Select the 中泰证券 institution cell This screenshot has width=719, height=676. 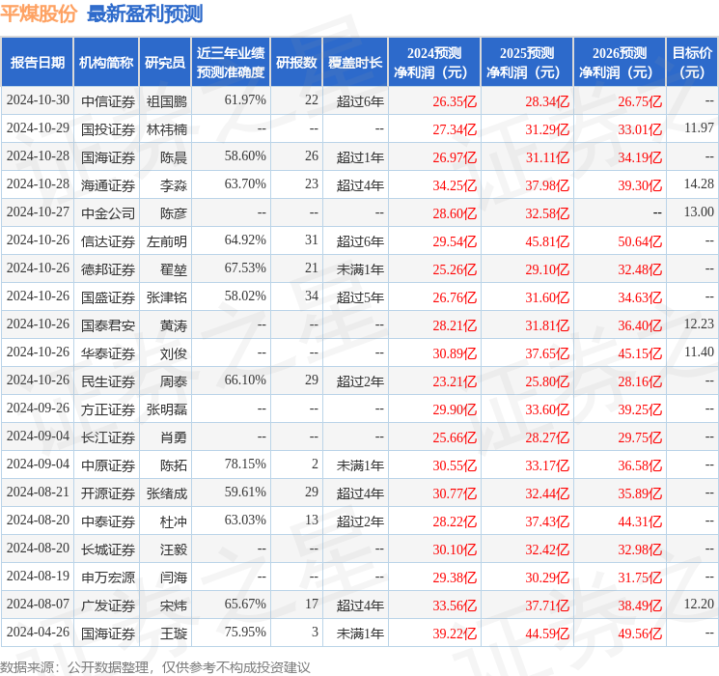point(108,521)
